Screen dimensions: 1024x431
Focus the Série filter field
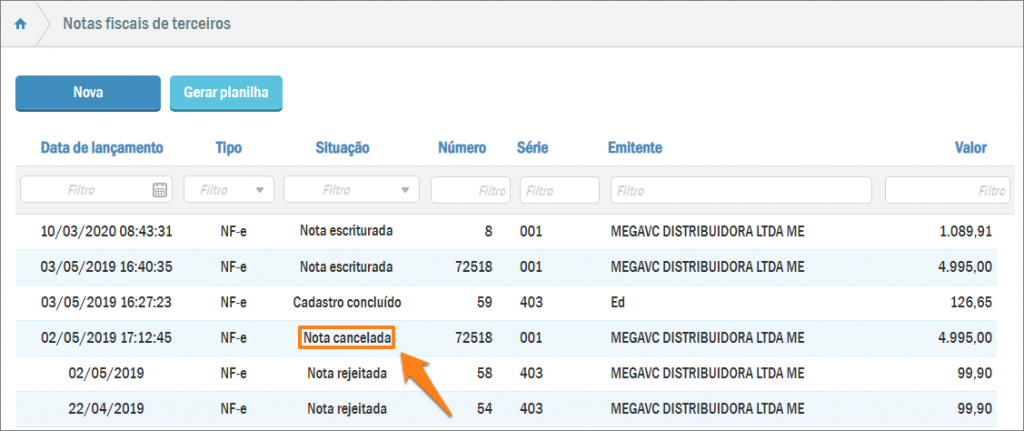[x=559, y=189]
